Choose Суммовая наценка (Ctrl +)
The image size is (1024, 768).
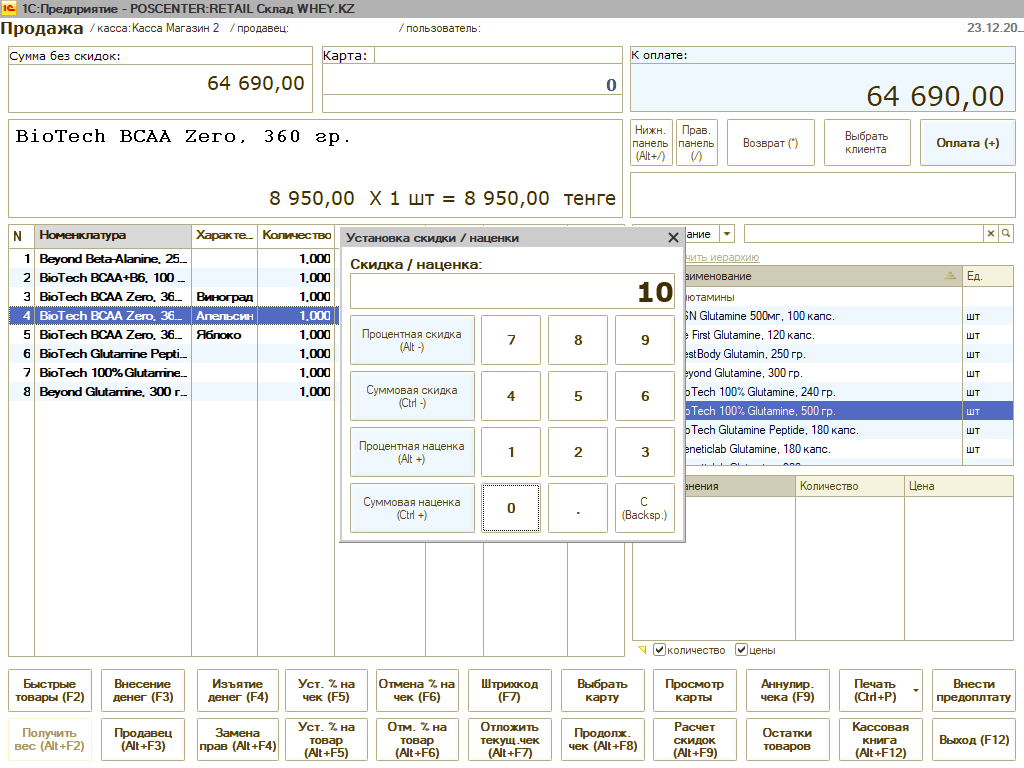412,508
